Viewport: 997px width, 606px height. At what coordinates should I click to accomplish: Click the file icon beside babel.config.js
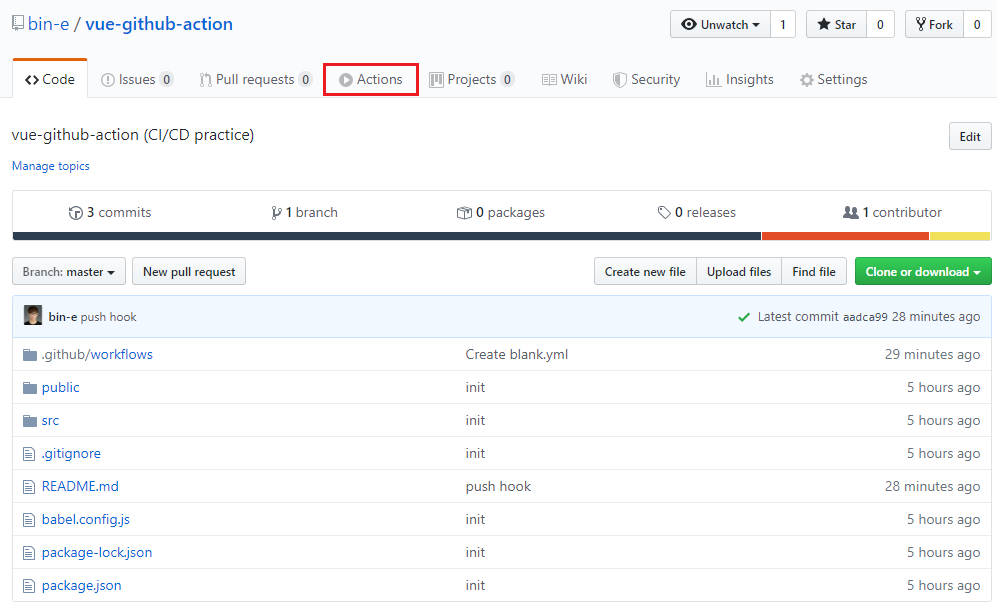[x=29, y=520]
